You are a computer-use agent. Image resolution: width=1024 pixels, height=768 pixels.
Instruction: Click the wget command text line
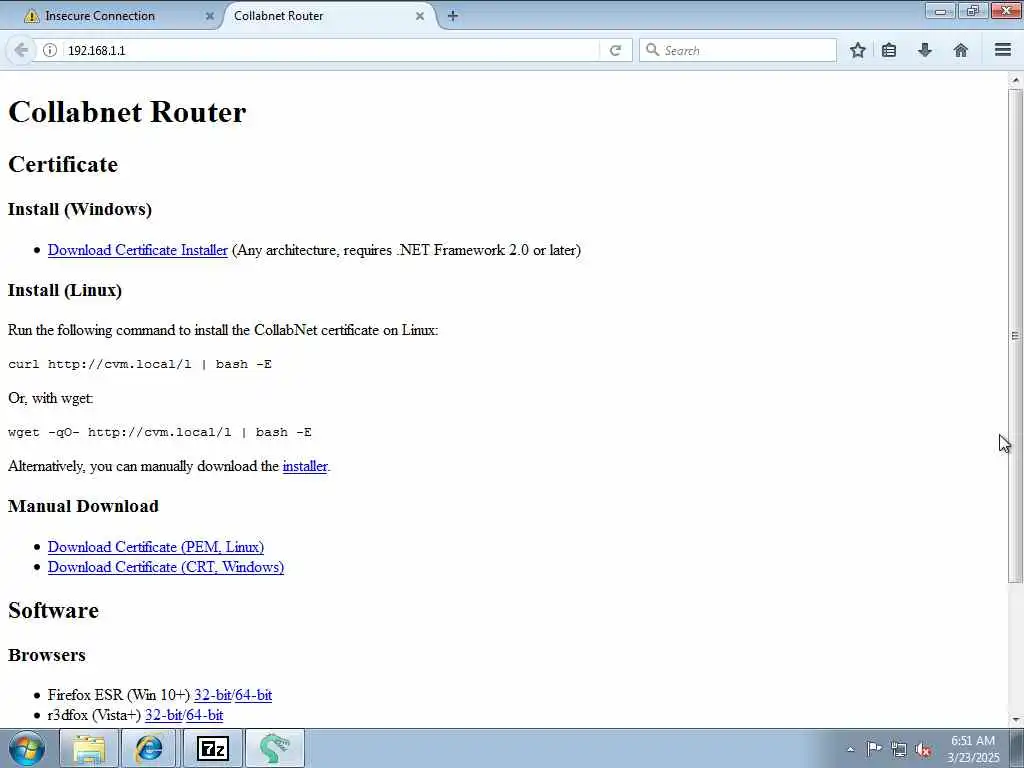click(160, 432)
